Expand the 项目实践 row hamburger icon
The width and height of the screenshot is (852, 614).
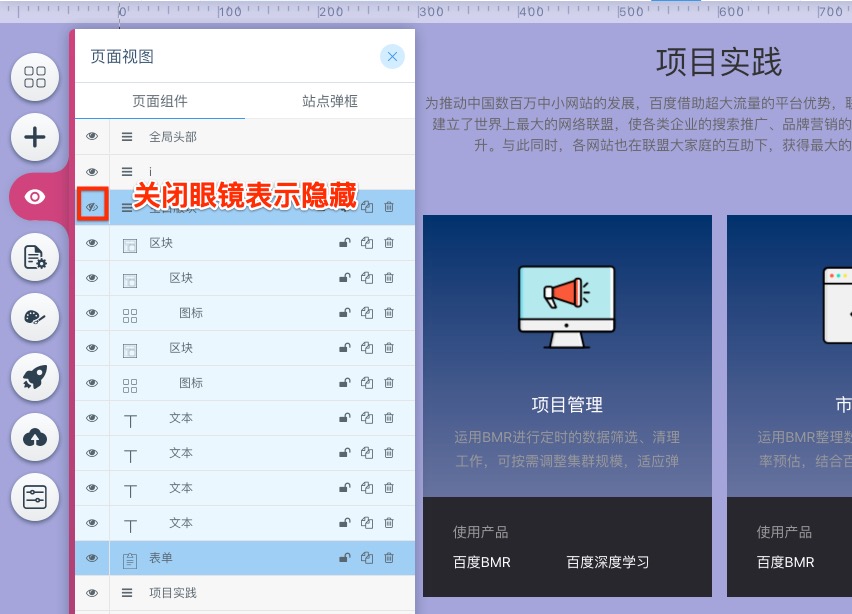coord(127,593)
